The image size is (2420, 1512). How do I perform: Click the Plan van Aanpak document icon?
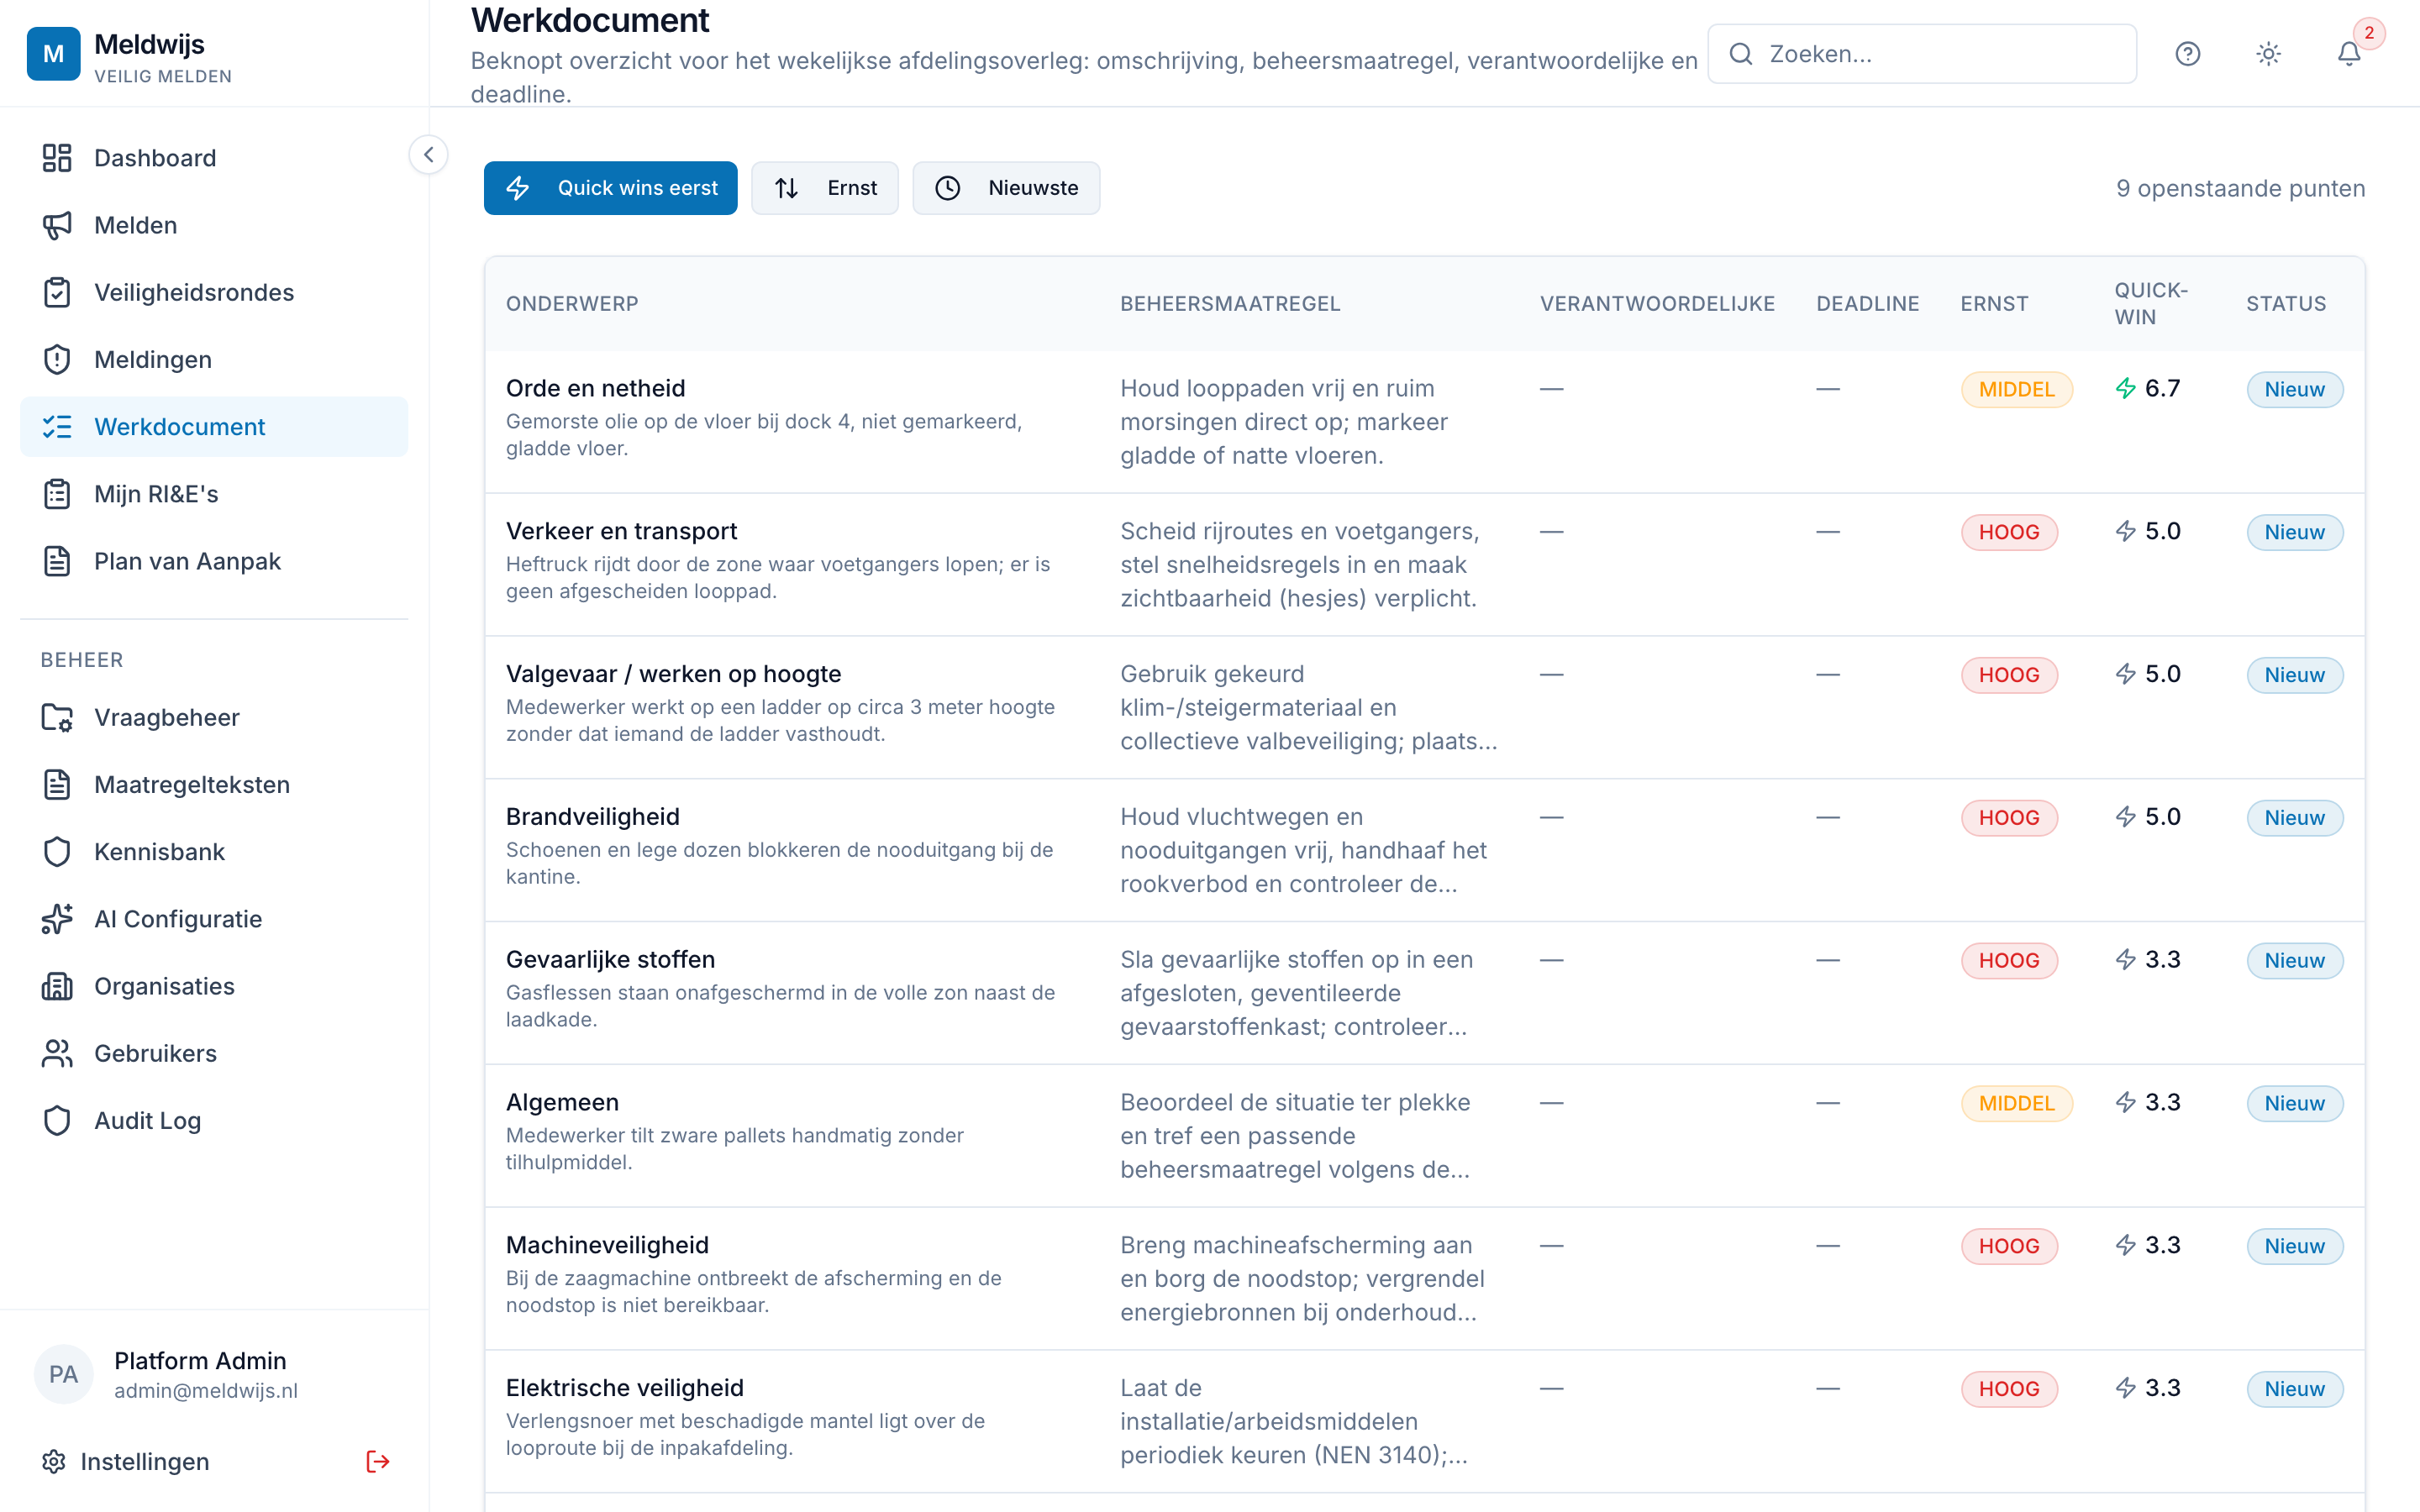click(57, 561)
